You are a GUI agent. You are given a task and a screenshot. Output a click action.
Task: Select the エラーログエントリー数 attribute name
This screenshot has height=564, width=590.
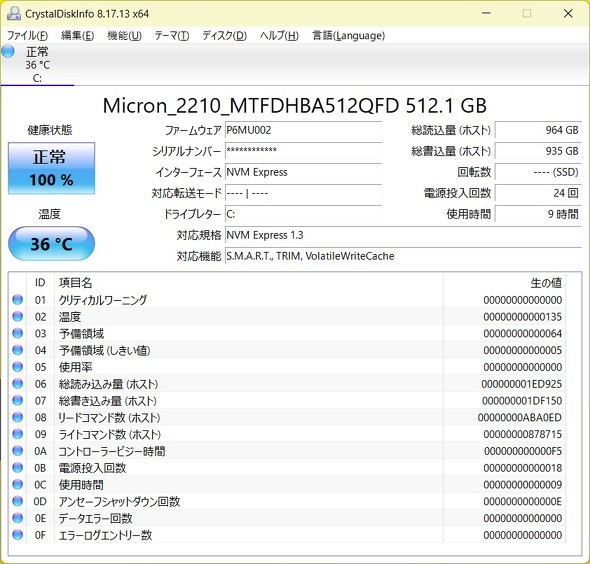click(x=105, y=535)
